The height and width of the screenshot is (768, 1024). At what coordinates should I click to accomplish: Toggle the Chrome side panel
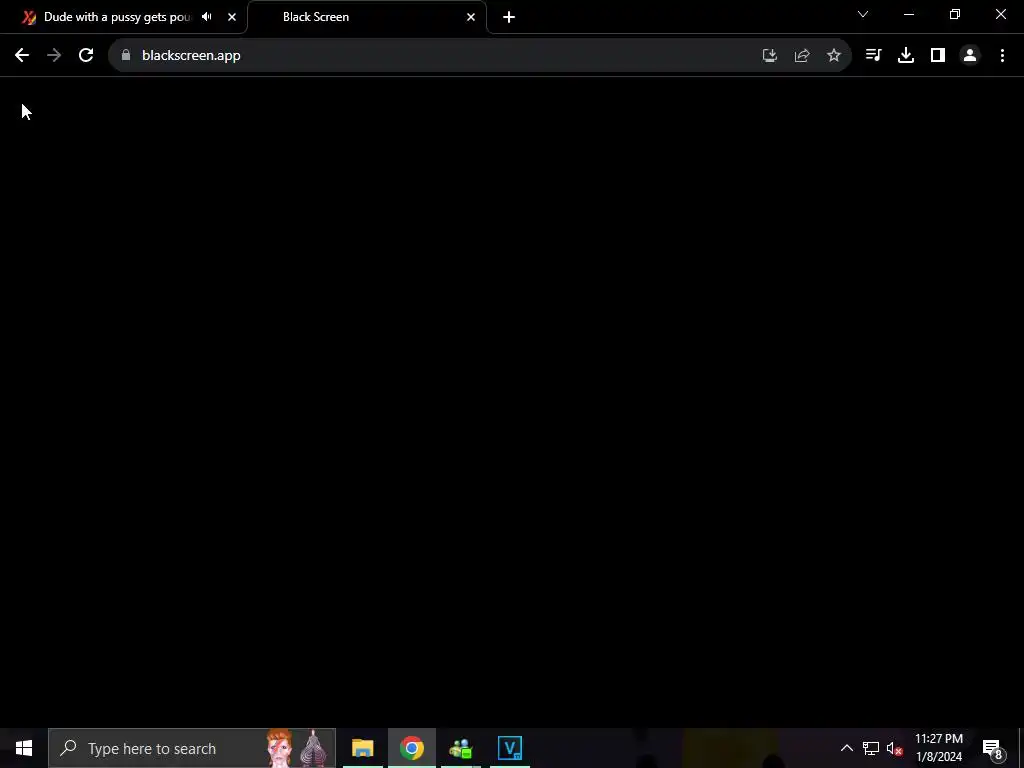click(938, 56)
